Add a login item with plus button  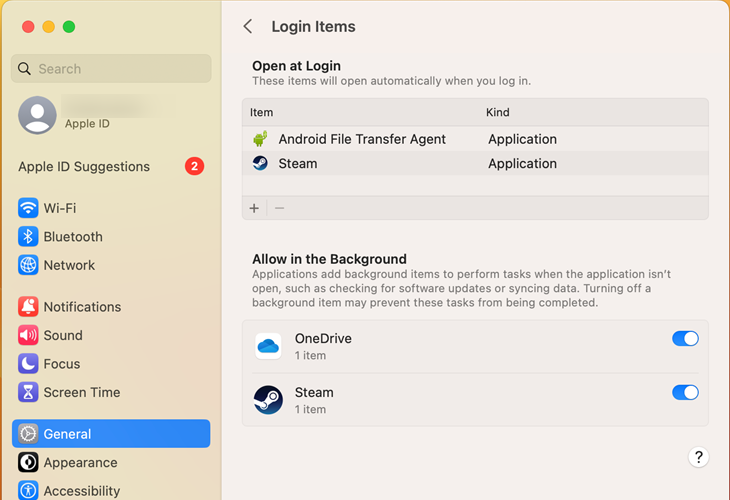(x=254, y=208)
